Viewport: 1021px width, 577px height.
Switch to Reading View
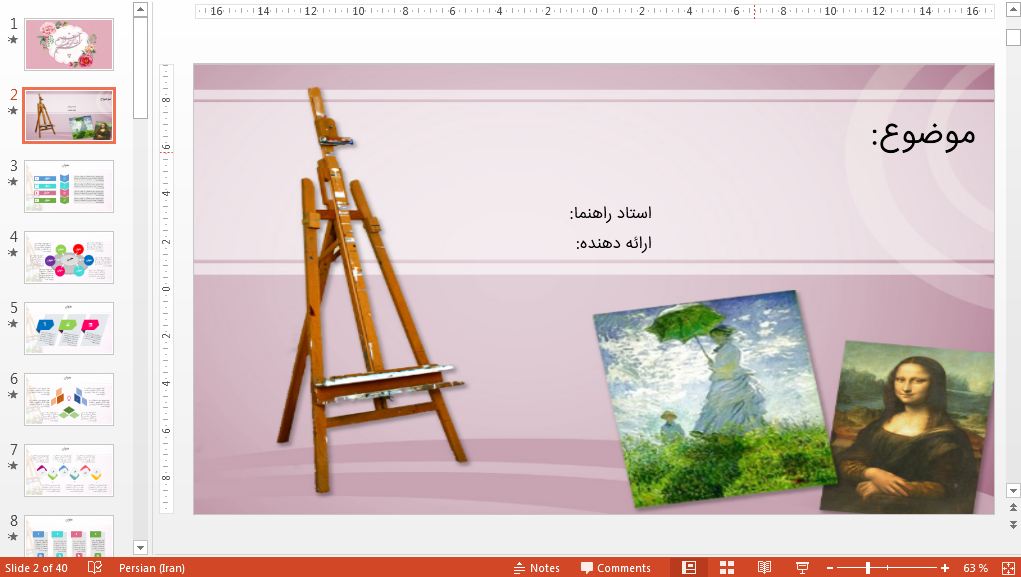[764, 567]
